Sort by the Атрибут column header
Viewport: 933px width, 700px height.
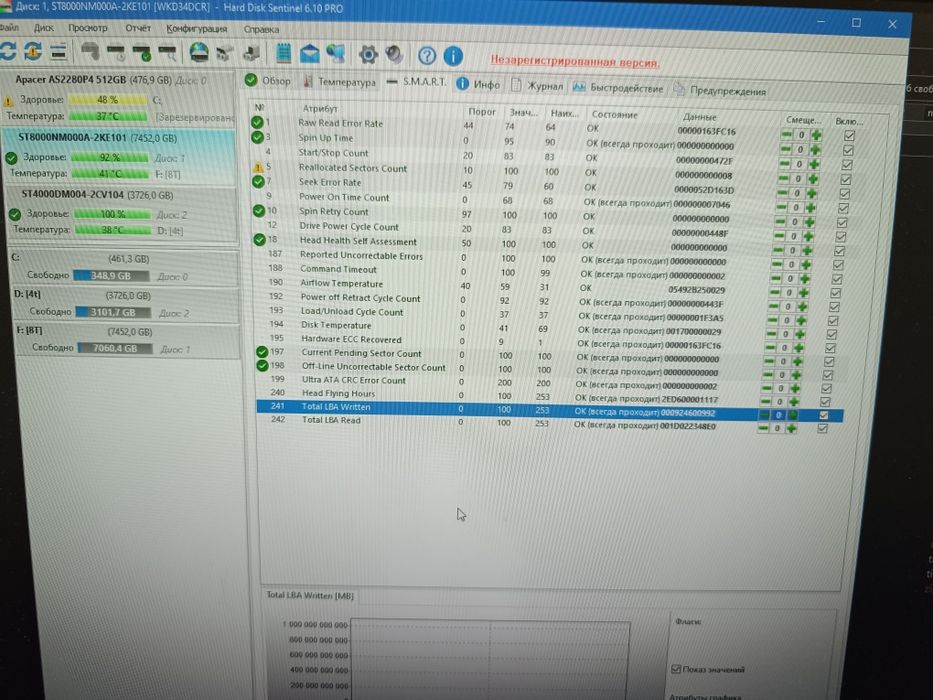point(320,108)
